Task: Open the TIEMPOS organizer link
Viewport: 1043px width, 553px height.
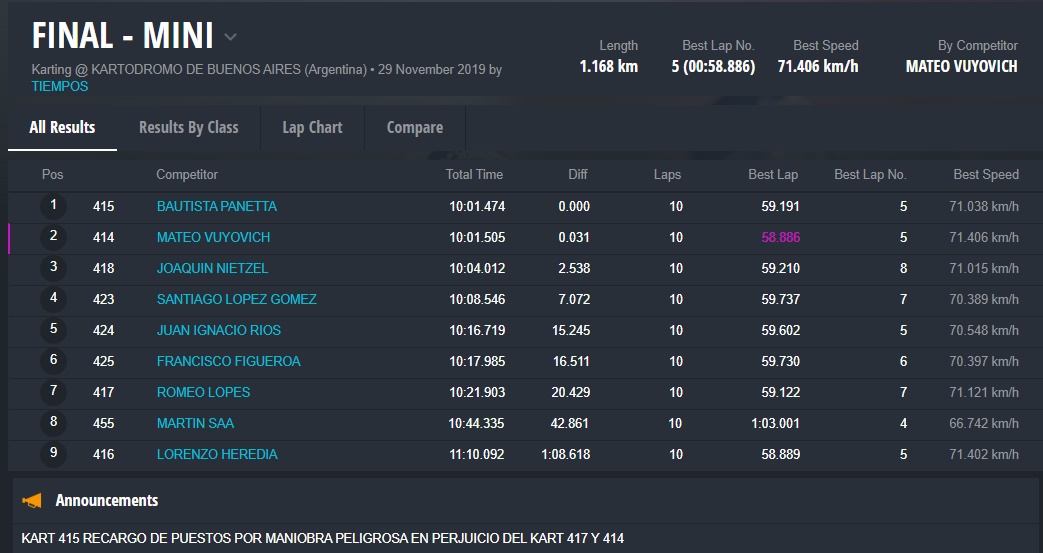Action: 59,86
